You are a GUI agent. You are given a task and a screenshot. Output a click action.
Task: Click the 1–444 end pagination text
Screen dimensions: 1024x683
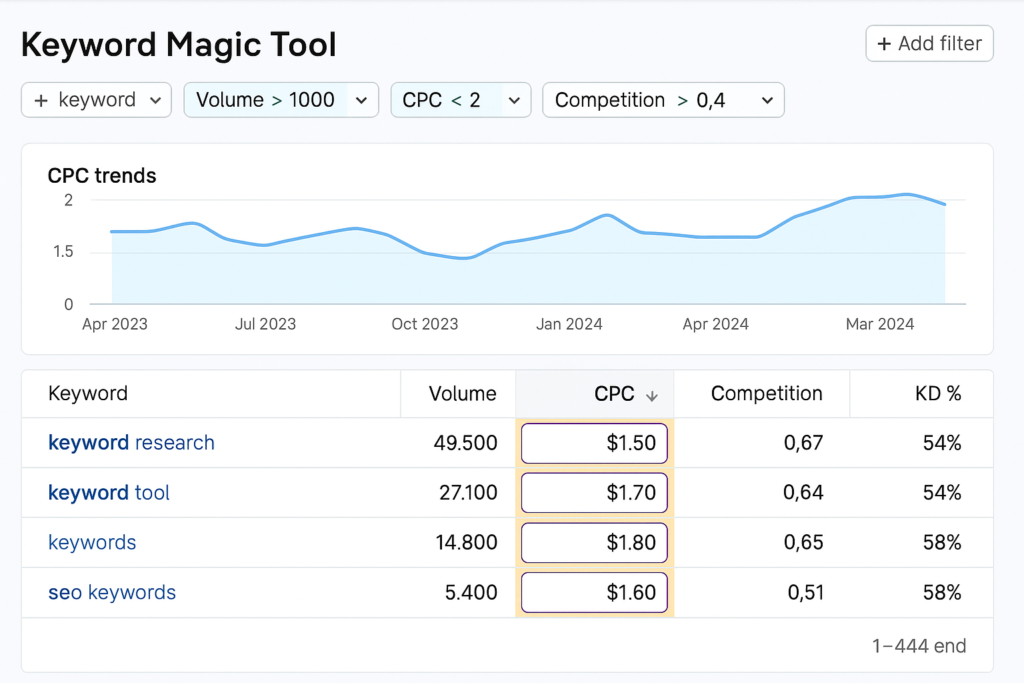pos(919,646)
